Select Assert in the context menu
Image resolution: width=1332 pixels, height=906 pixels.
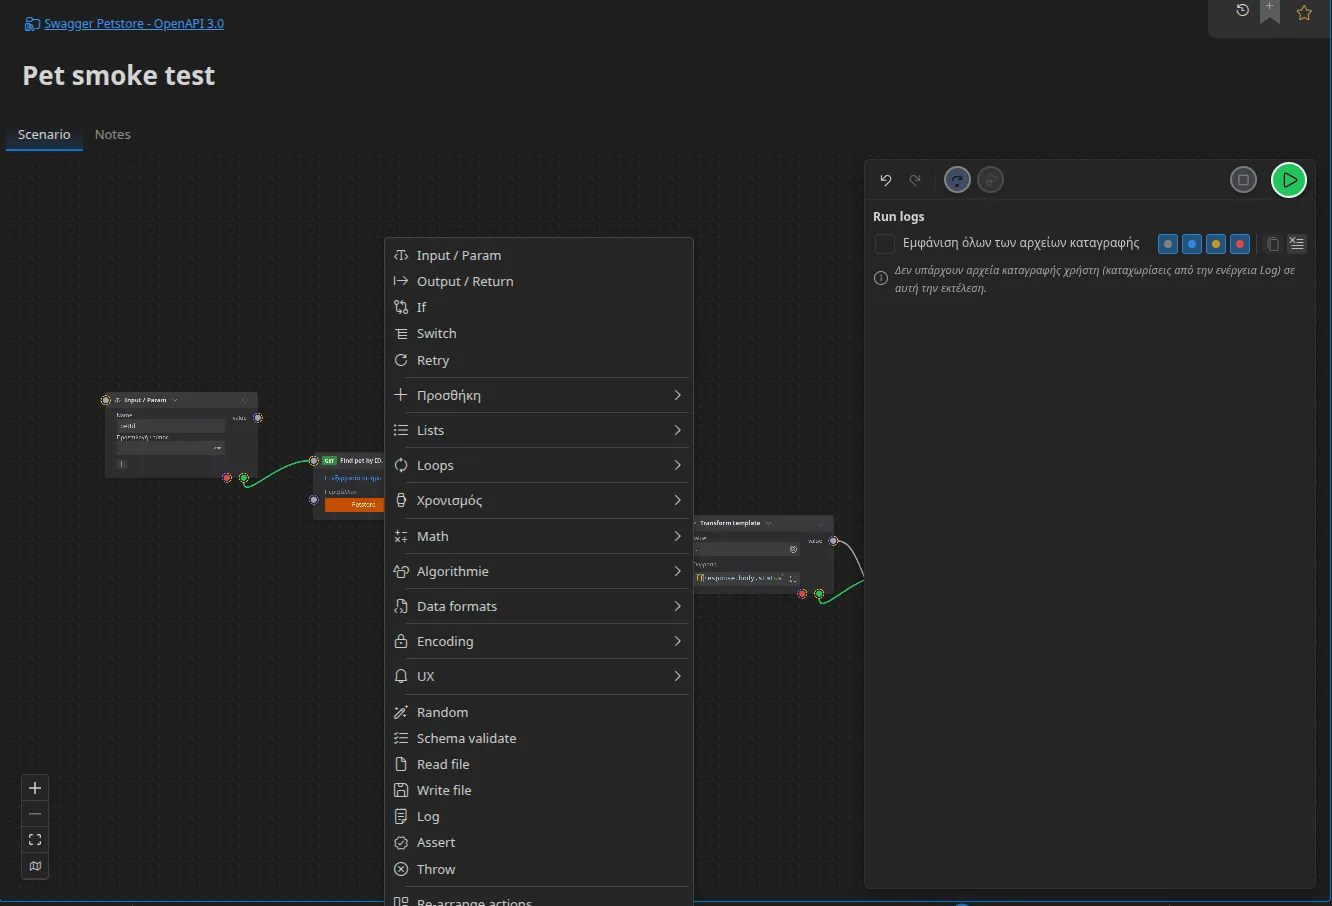[538, 842]
